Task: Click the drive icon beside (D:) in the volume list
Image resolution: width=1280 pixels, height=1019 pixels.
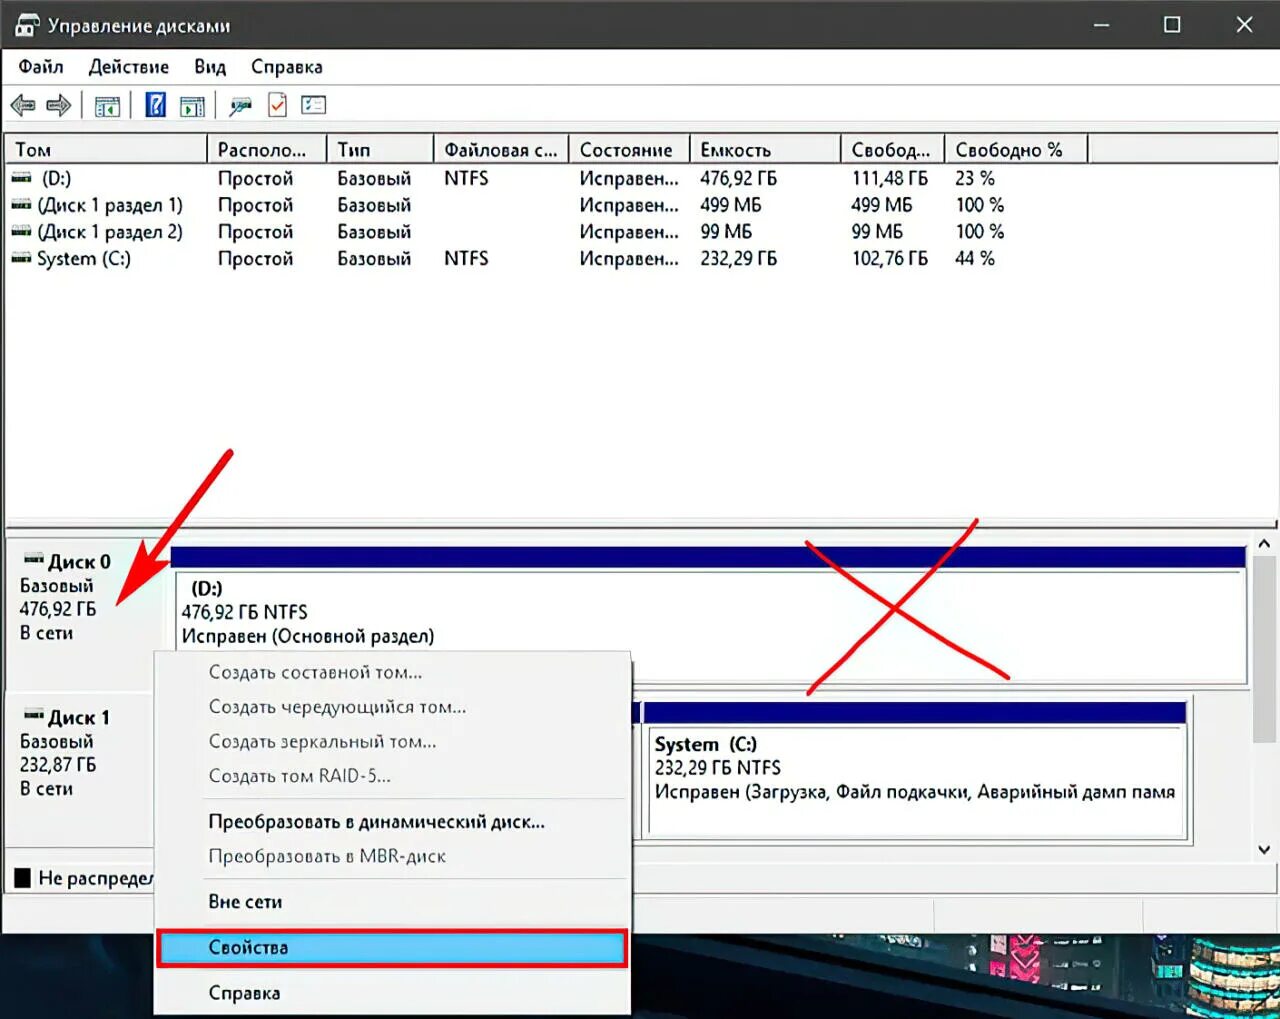Action: coord(21,178)
